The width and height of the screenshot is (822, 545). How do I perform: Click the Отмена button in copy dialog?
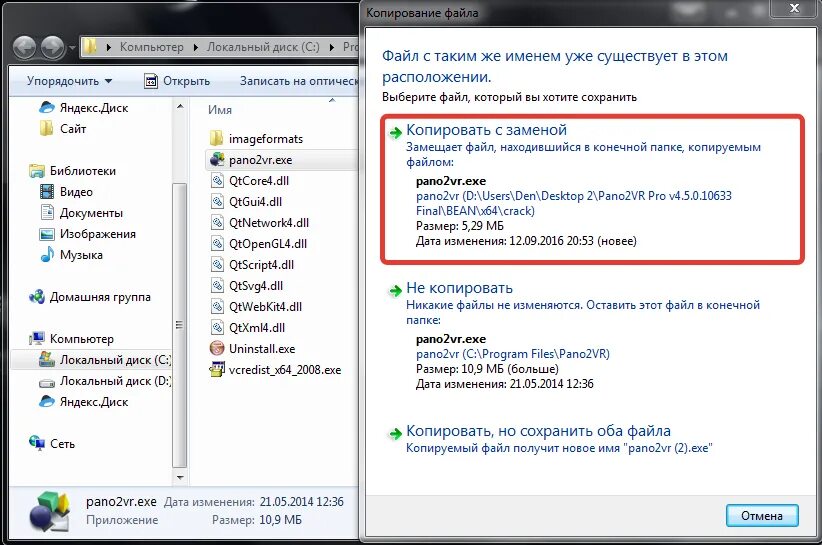click(762, 516)
